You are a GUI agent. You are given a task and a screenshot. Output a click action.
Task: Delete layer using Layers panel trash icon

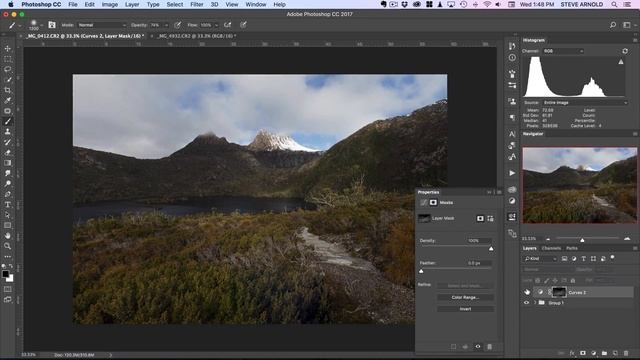point(626,353)
